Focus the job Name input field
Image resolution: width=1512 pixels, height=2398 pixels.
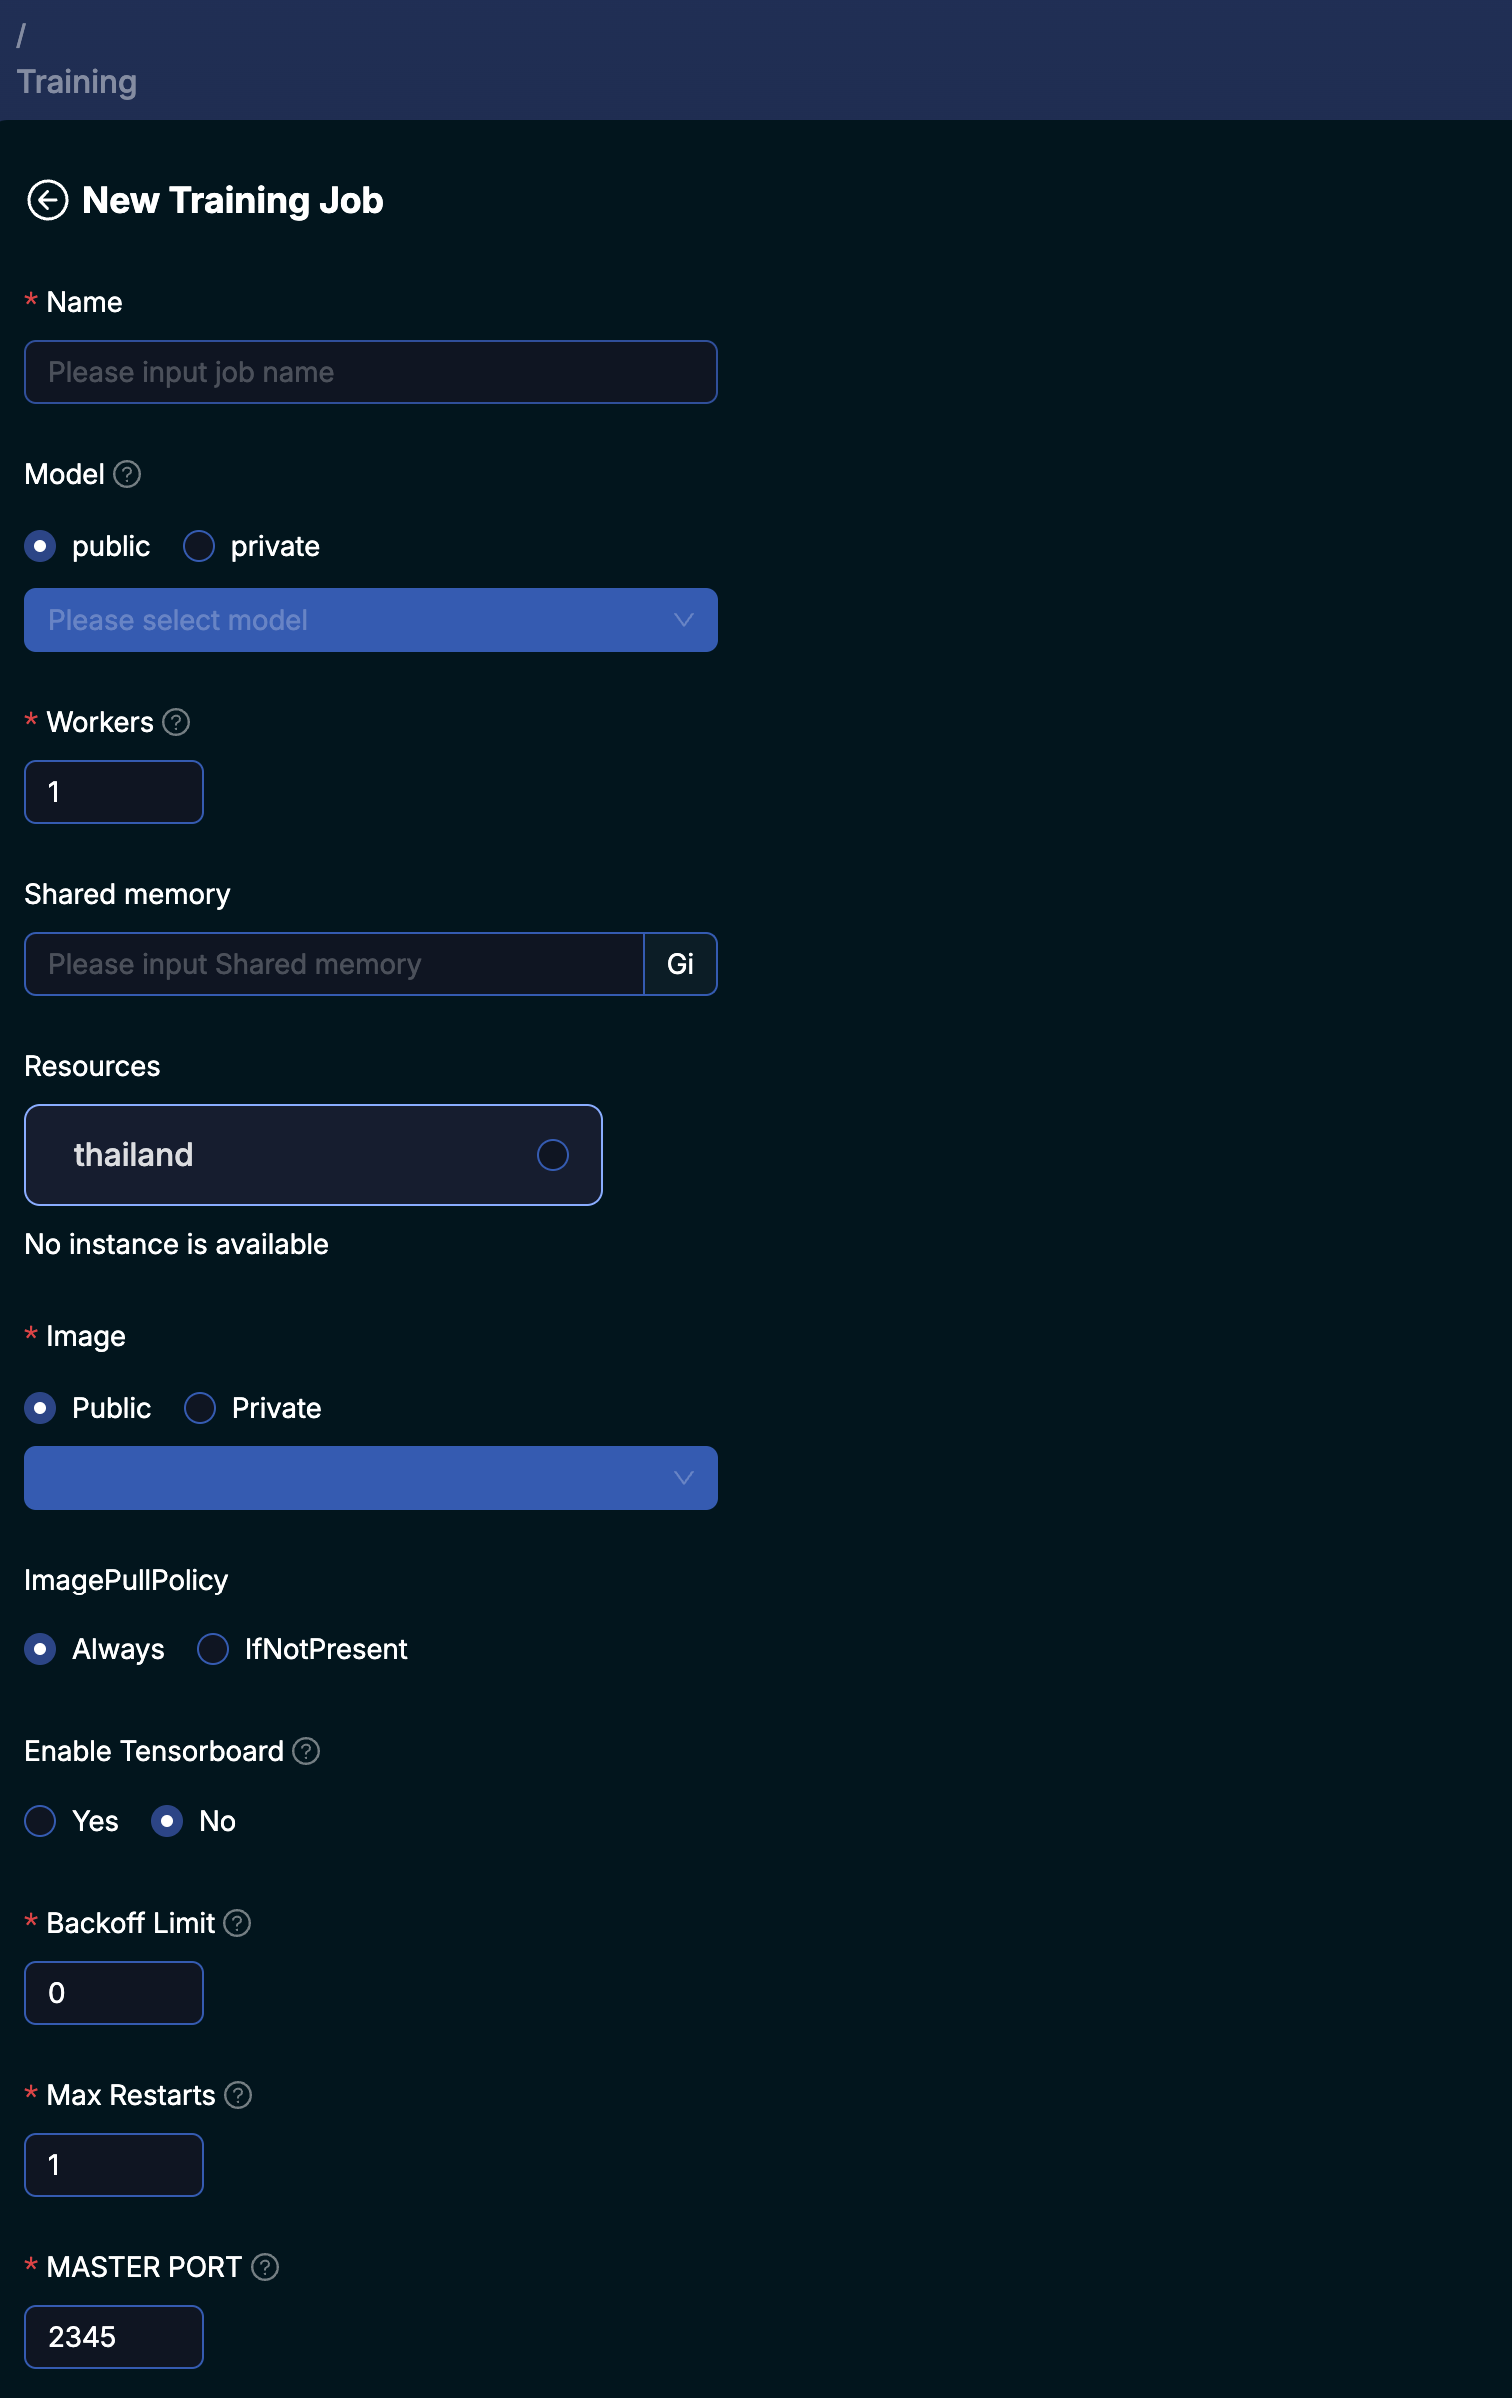(x=370, y=372)
